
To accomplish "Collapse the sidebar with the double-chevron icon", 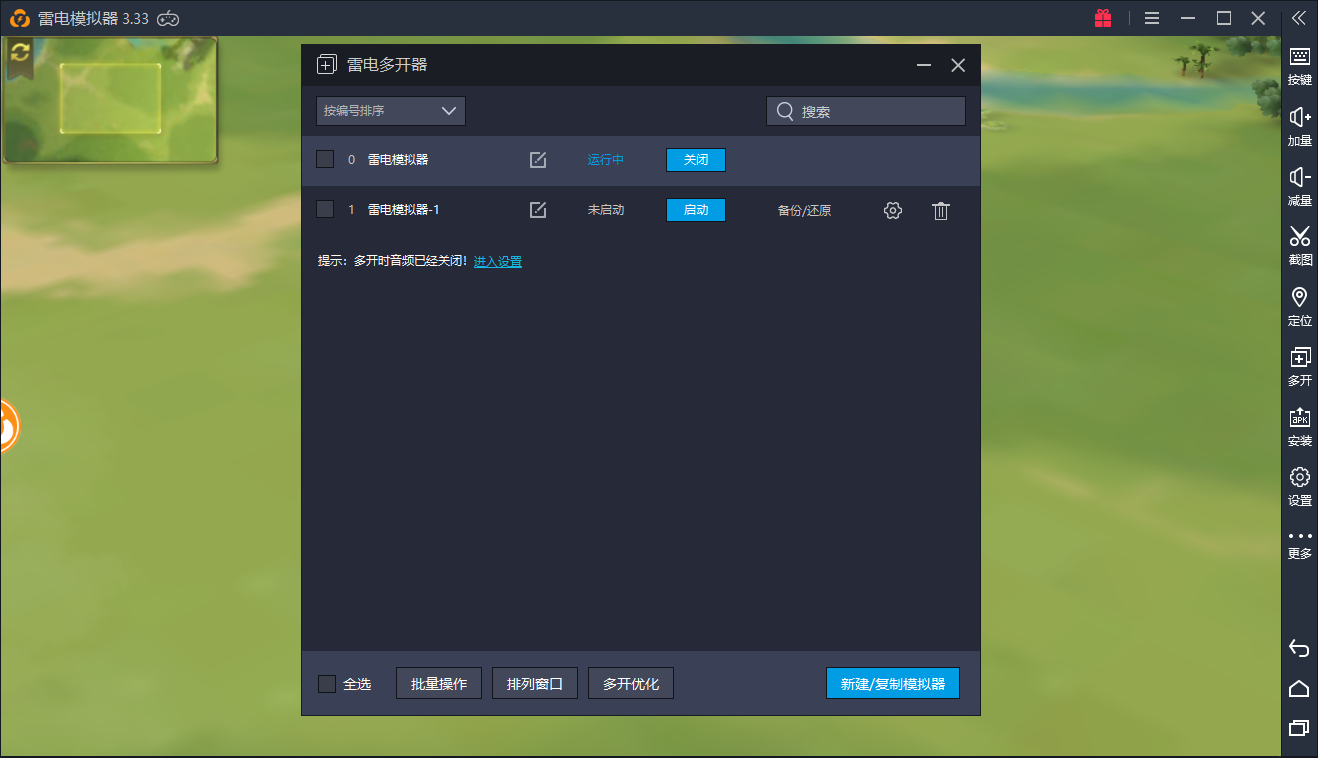I will (x=1299, y=18).
